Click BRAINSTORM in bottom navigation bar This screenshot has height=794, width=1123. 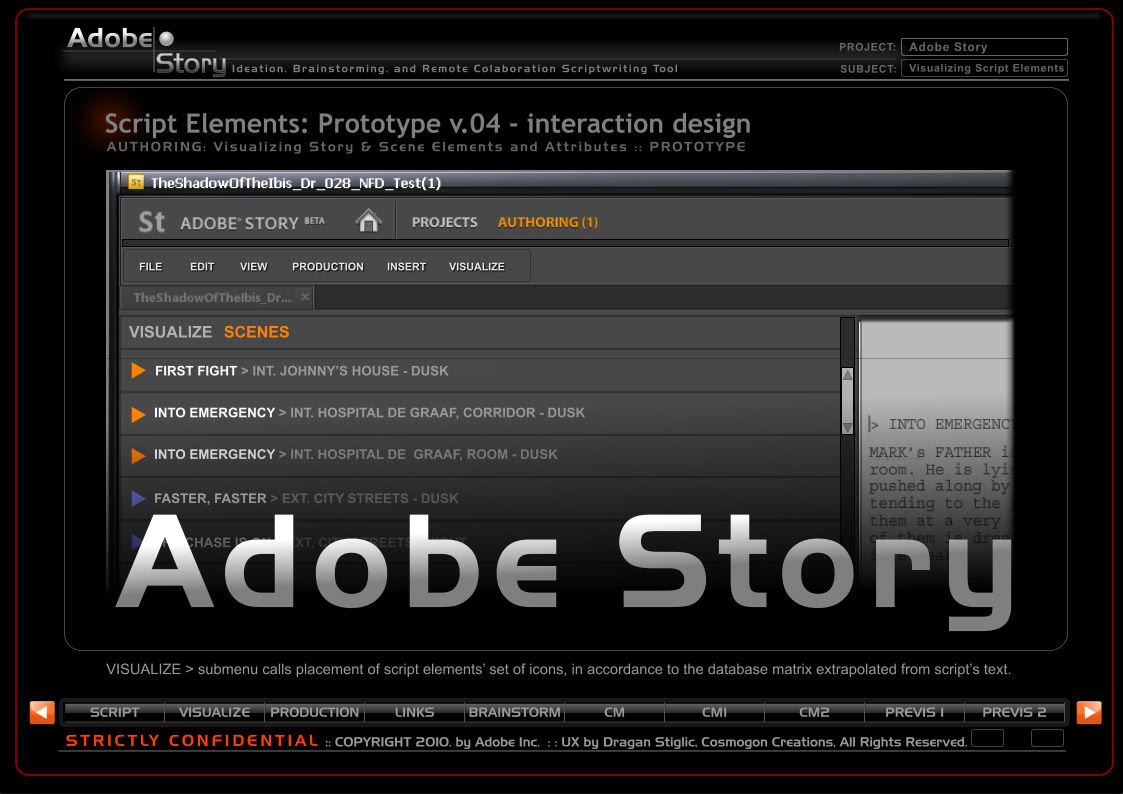514,712
